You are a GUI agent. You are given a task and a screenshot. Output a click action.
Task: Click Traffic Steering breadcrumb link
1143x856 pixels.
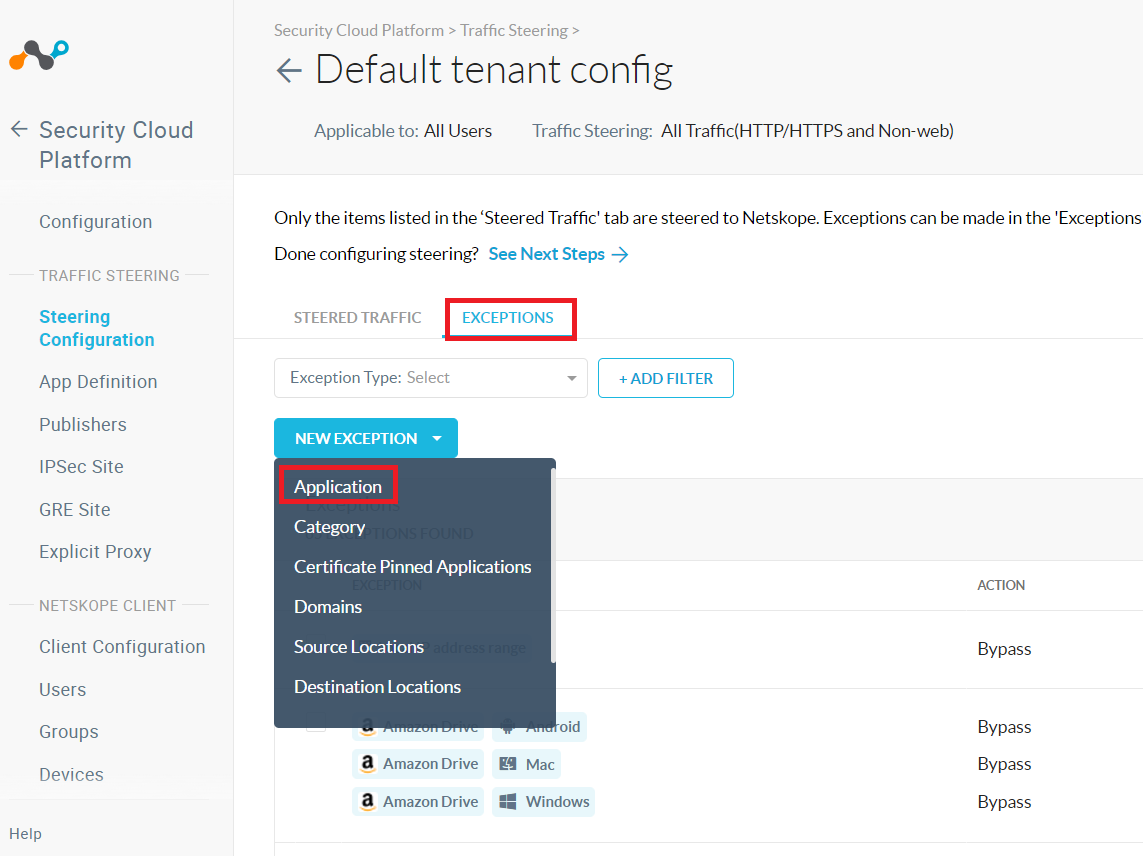coord(514,31)
